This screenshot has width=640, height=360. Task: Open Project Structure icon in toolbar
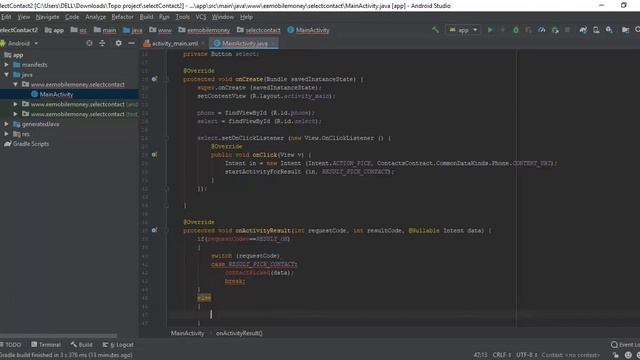point(625,30)
